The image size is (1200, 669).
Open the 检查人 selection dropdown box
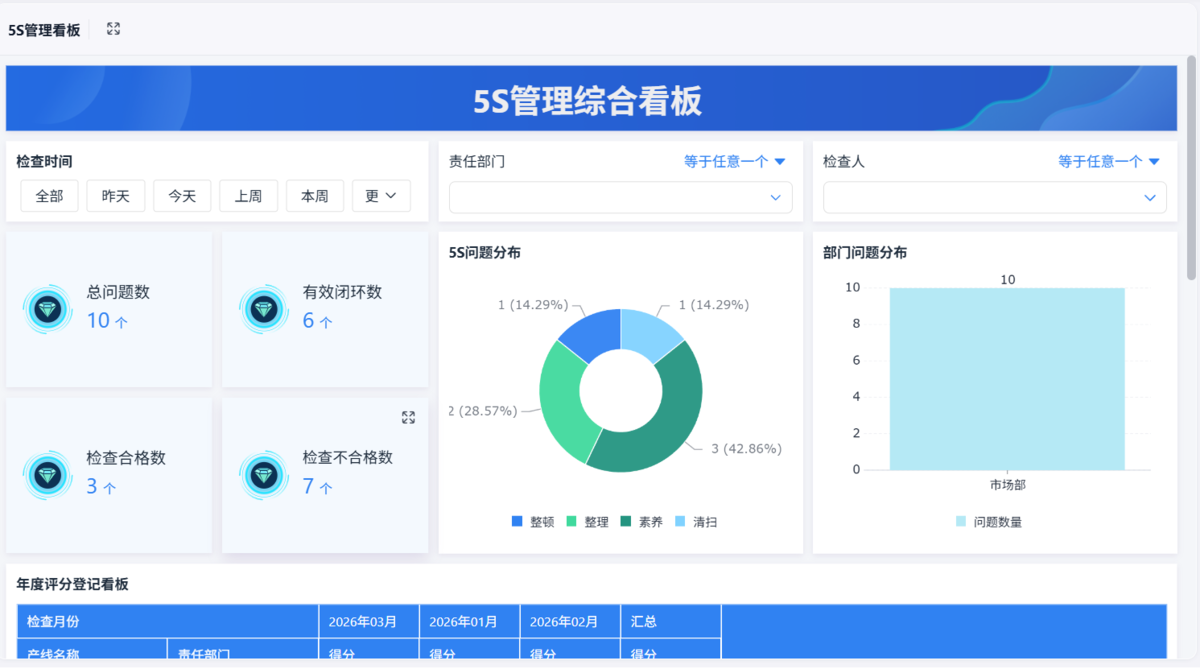(994, 197)
